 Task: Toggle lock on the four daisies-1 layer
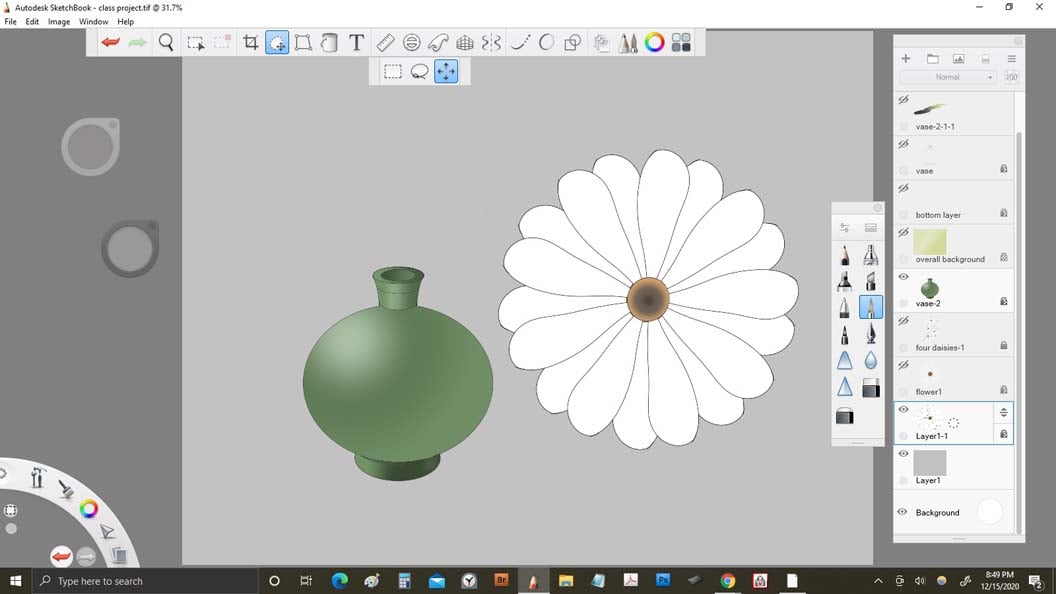[1003, 345]
